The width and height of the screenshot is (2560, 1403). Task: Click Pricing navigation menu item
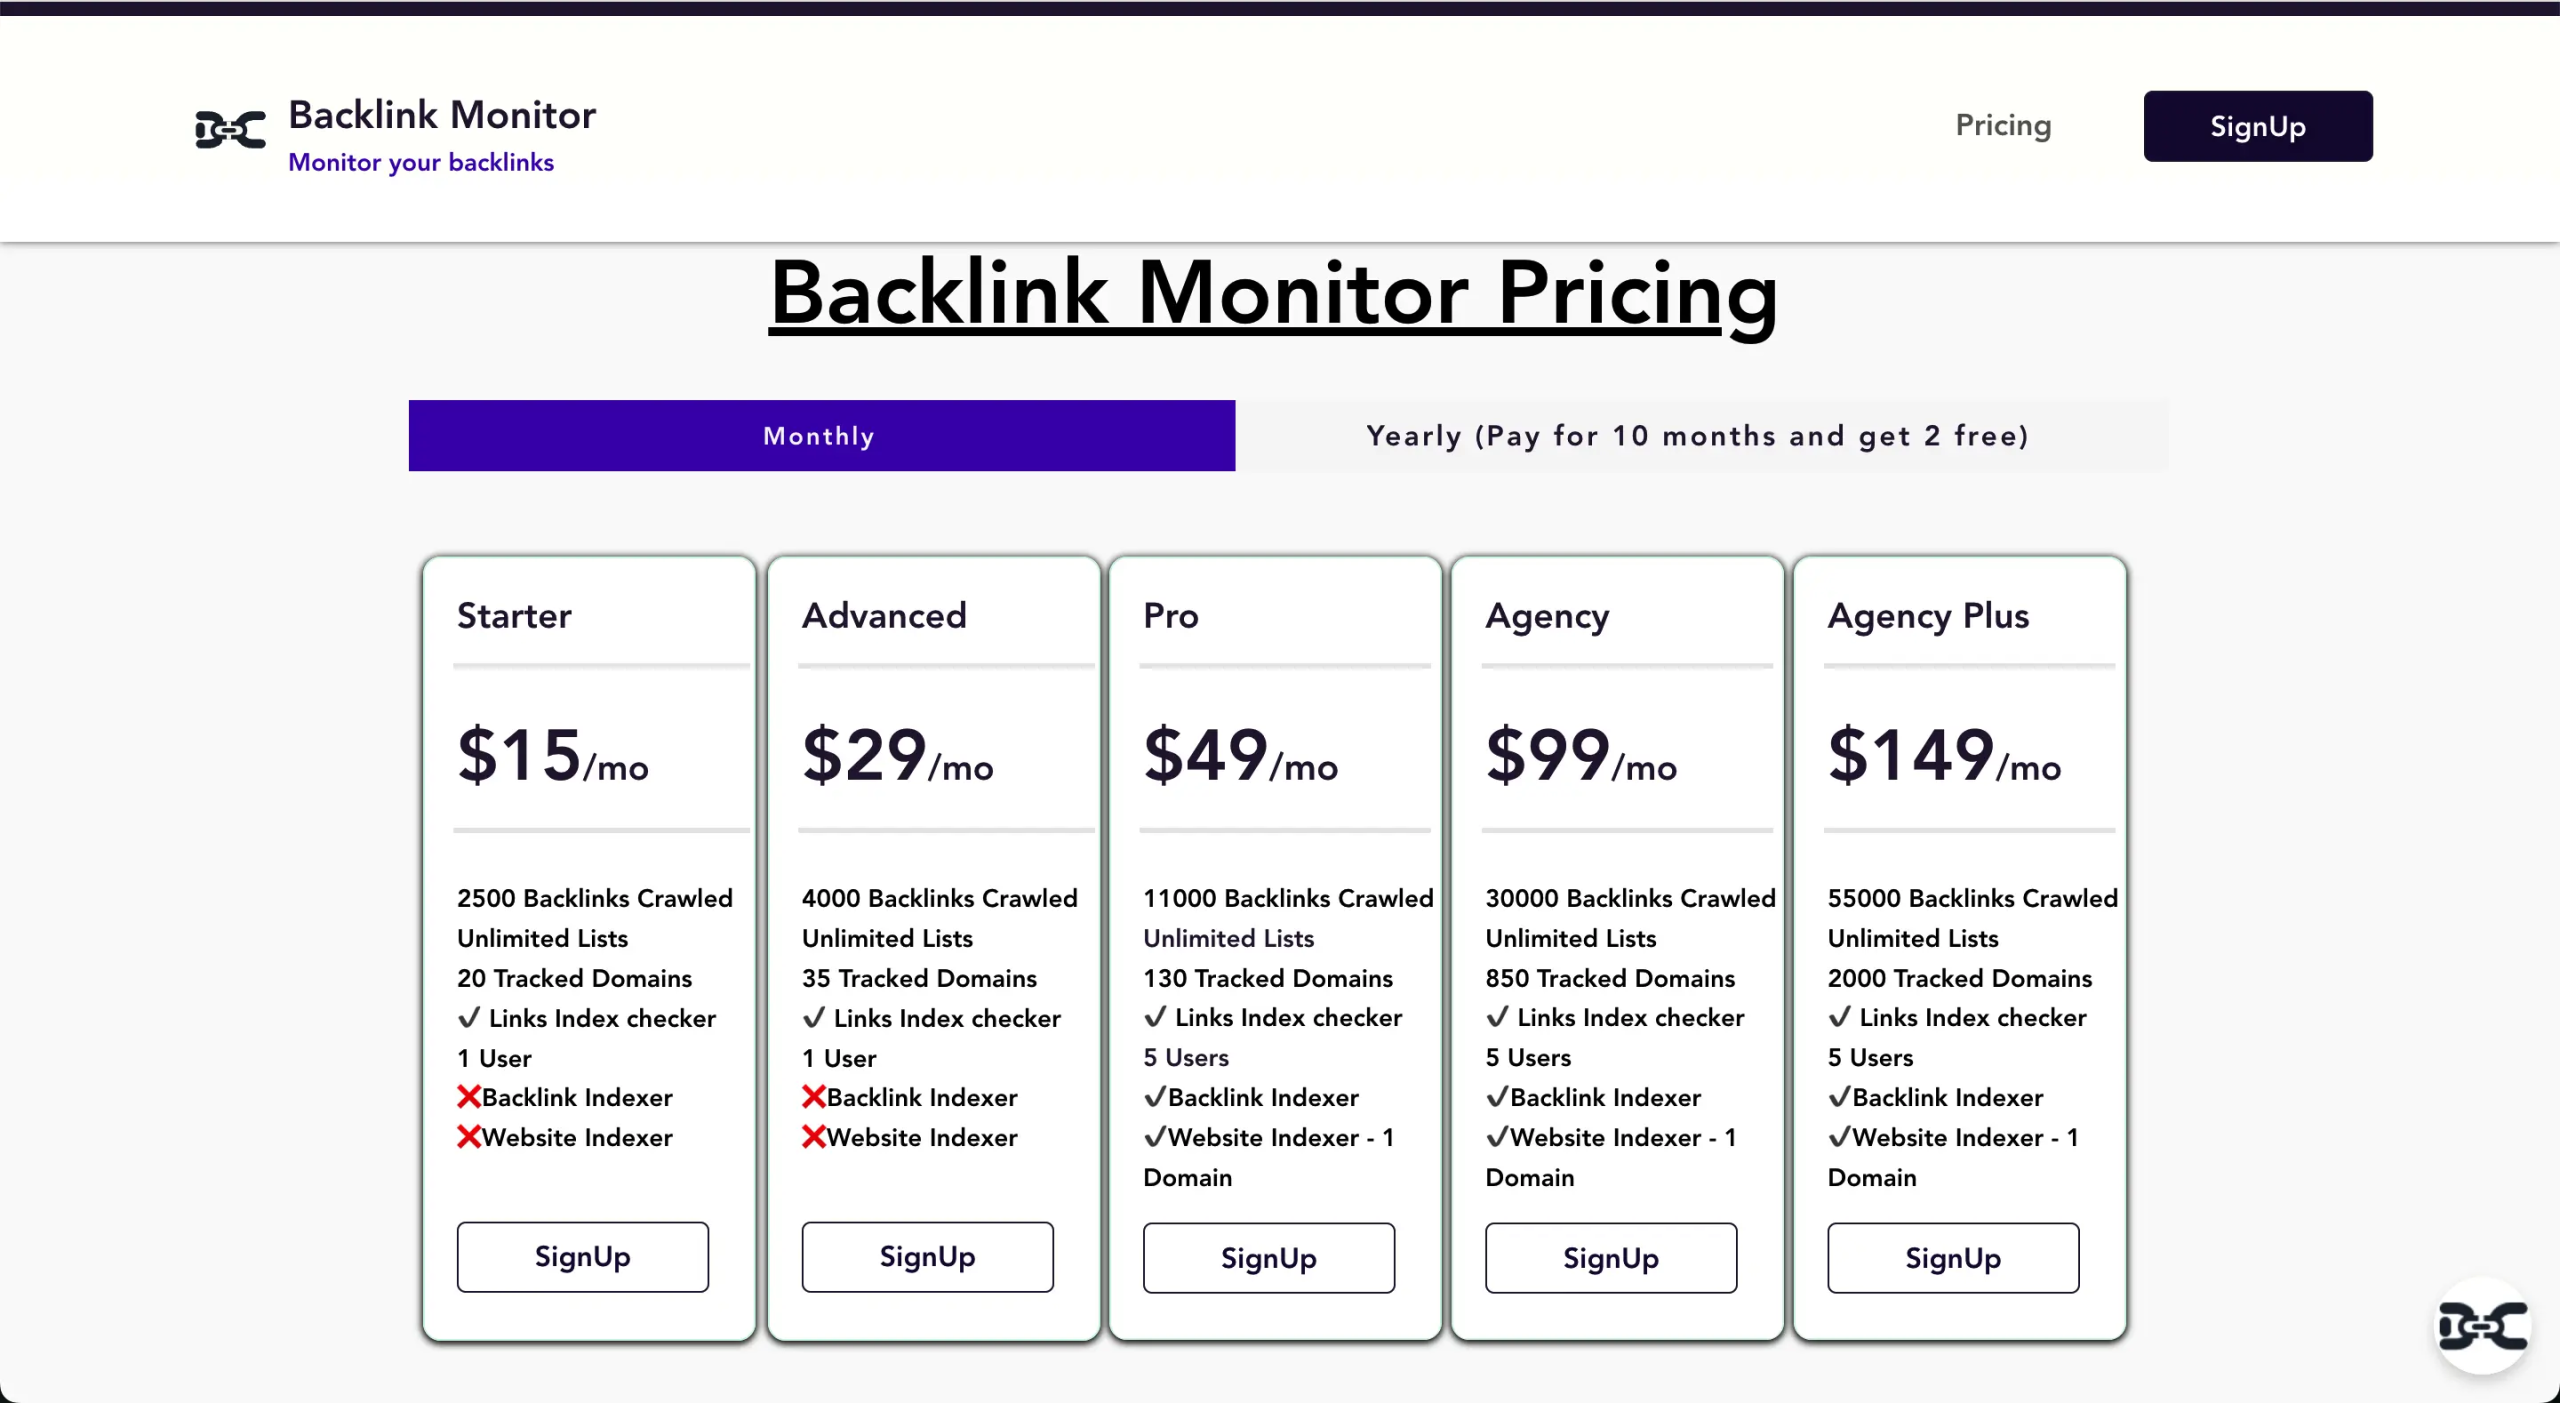click(x=2002, y=124)
